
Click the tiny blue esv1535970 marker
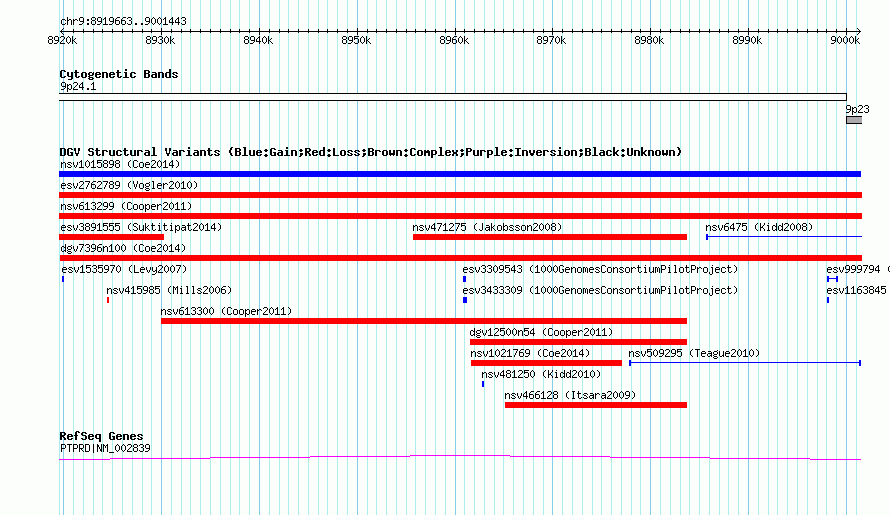point(63,279)
